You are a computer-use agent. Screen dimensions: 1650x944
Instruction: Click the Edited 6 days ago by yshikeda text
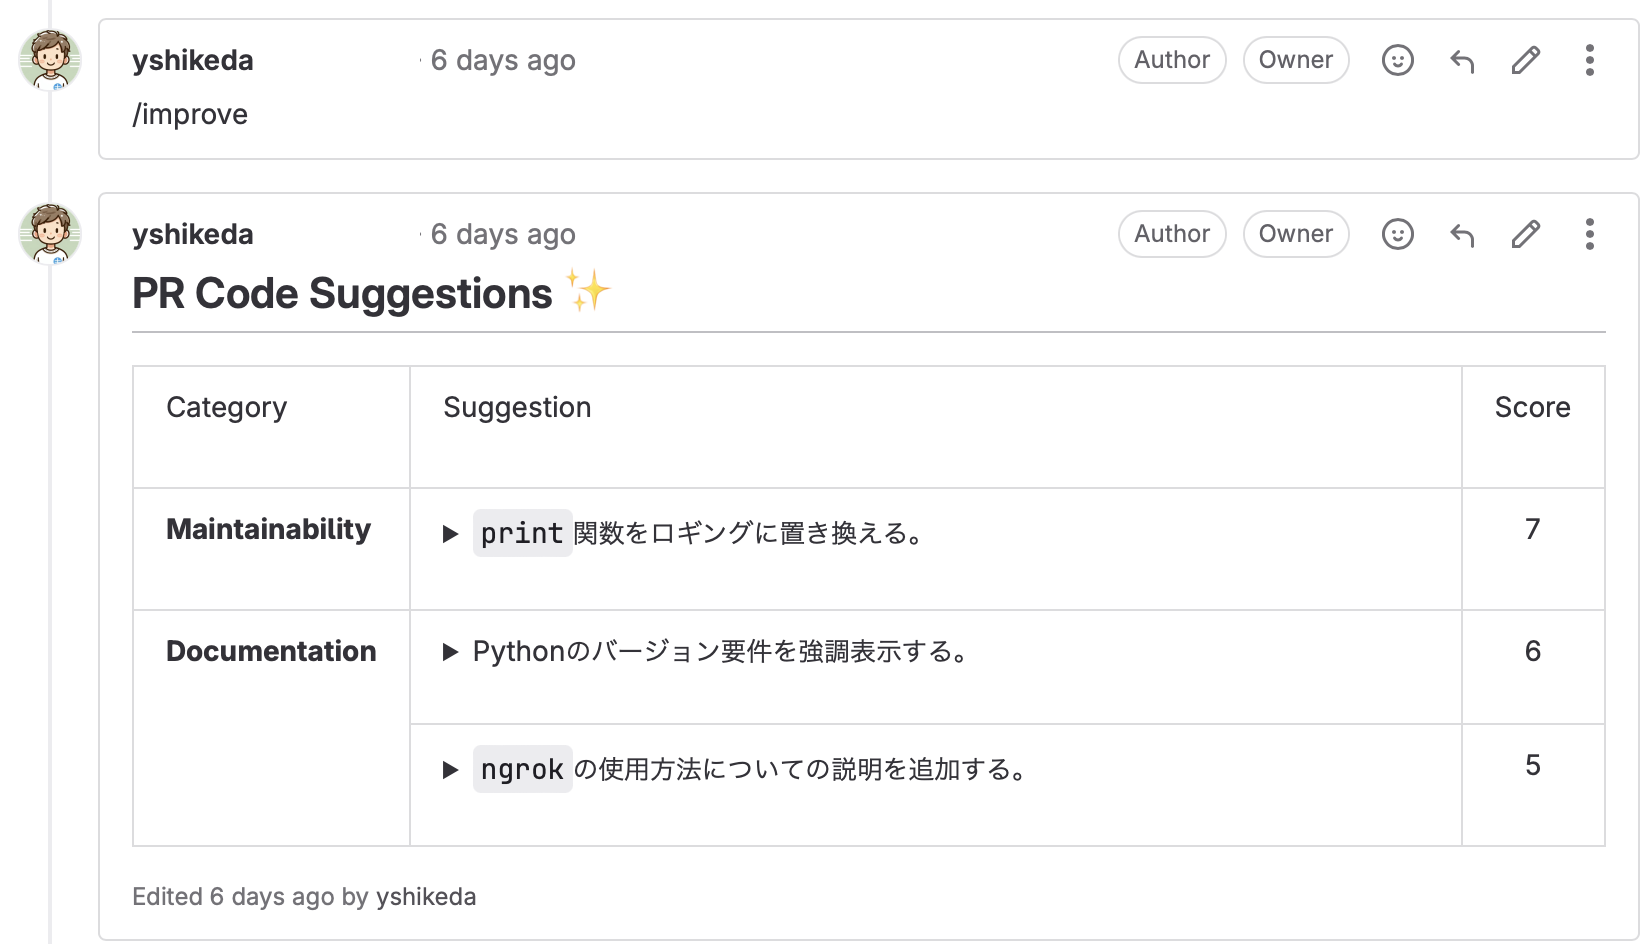[x=305, y=897]
